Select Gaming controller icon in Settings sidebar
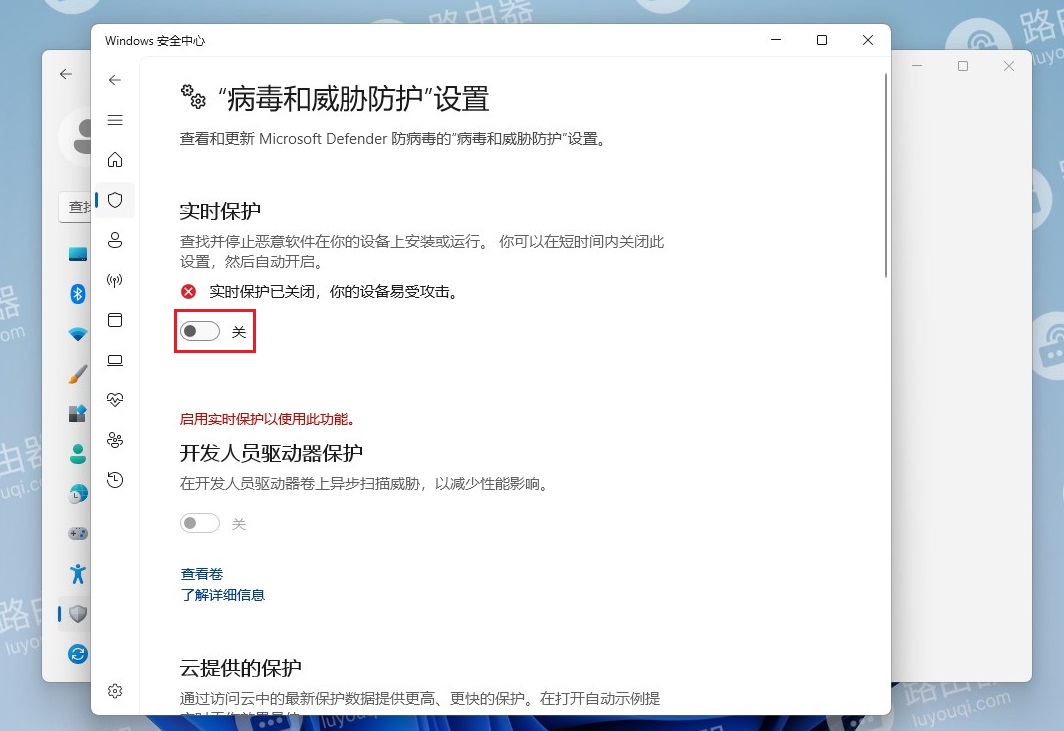The image size is (1064, 731). pyautogui.click(x=77, y=533)
